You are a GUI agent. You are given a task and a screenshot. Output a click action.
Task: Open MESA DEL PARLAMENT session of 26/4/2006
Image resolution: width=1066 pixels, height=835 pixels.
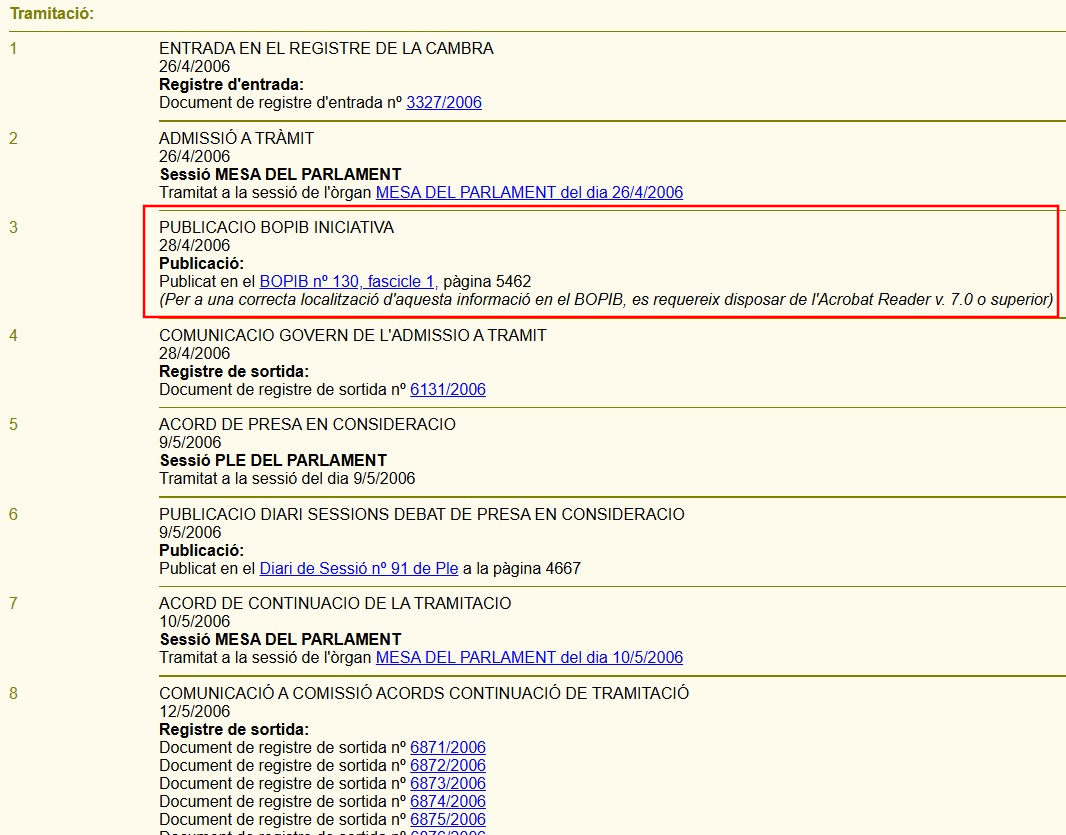pyautogui.click(x=529, y=192)
